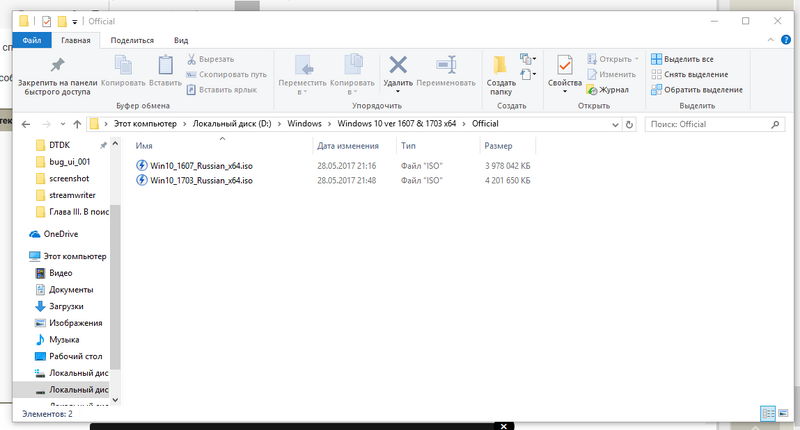Viewport: 800px width, 430px height.
Task: Click Выделить все to select all files
Action: pos(686,60)
